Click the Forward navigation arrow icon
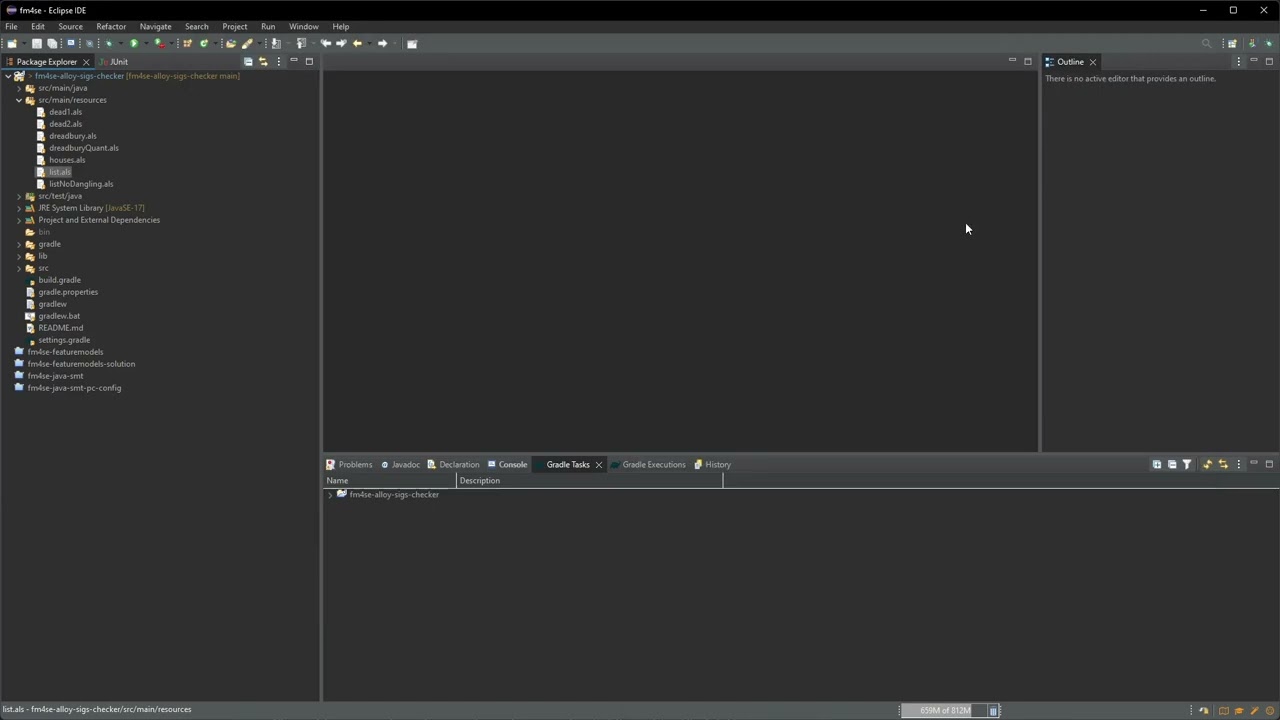 pos(382,43)
